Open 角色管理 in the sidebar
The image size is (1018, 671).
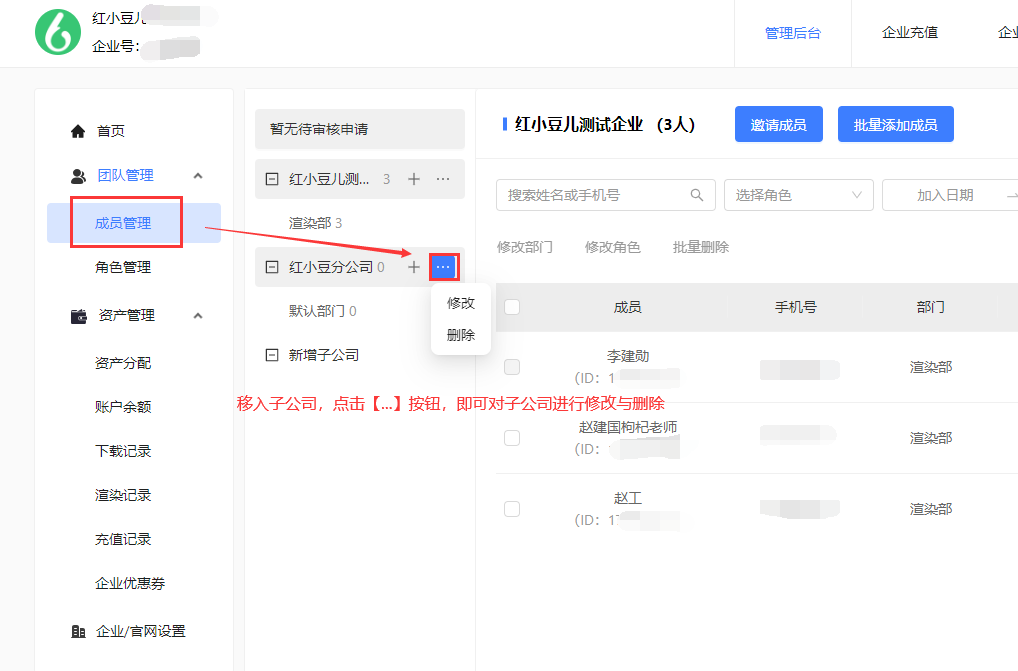[x=123, y=267]
